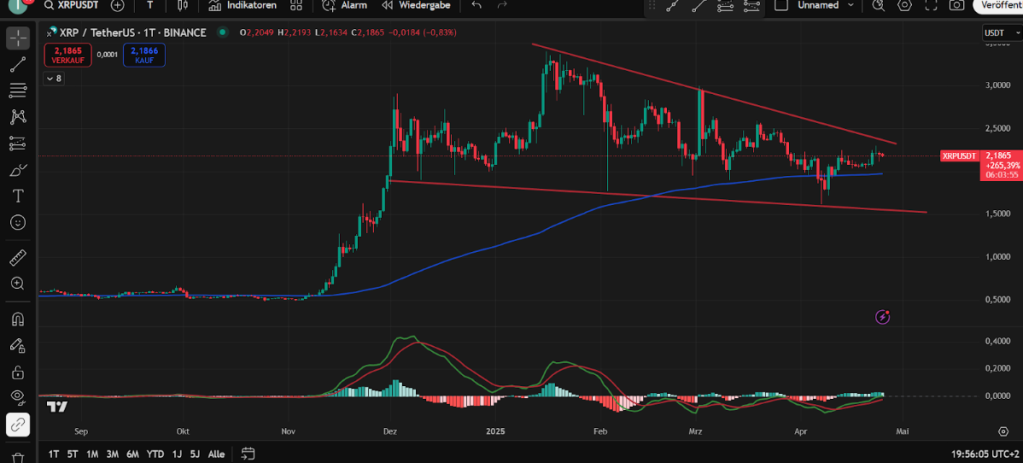1023x463 pixels.
Task: Open the Indikatoren menu
Action: coord(243,5)
